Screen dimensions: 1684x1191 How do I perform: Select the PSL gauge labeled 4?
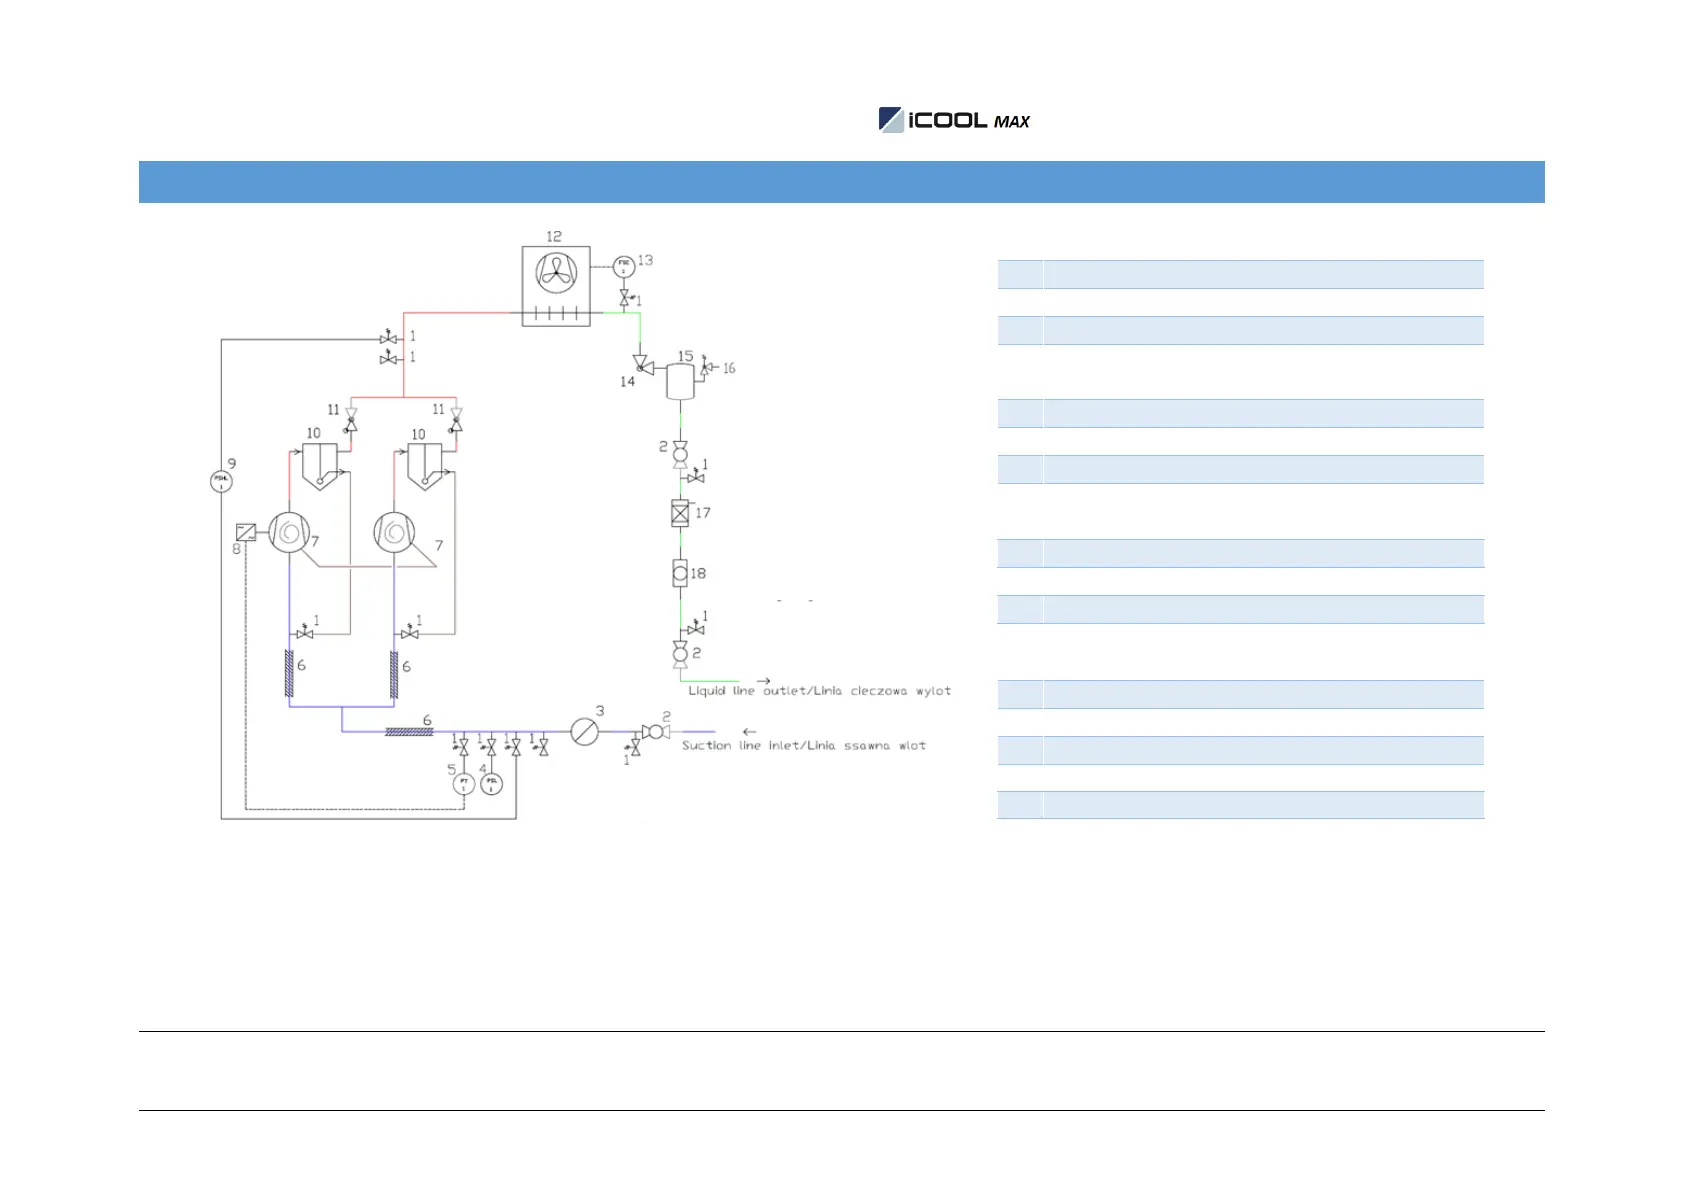492,784
